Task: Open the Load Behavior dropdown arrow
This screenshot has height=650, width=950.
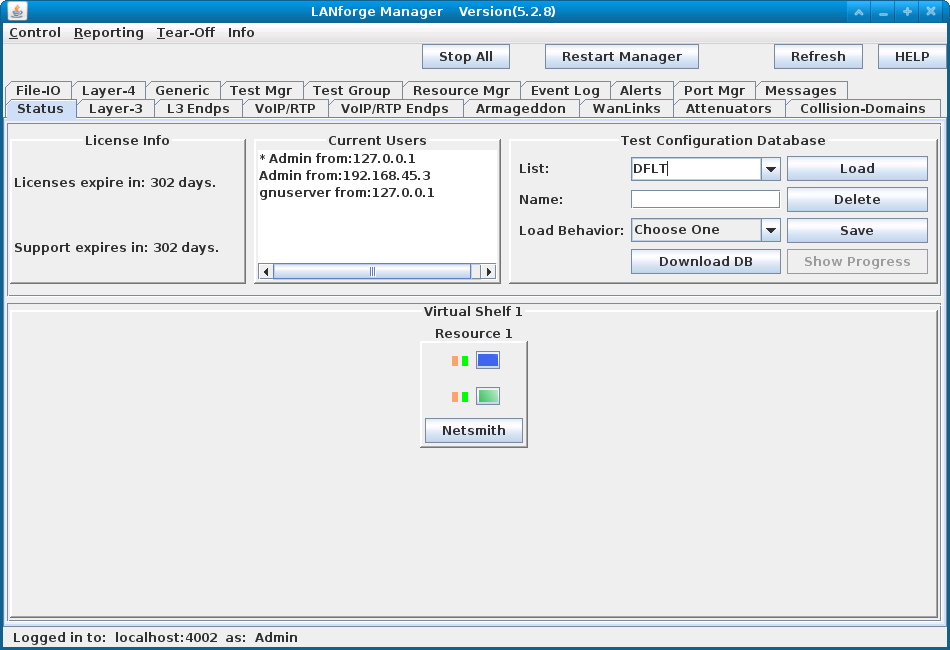Action: tap(771, 230)
